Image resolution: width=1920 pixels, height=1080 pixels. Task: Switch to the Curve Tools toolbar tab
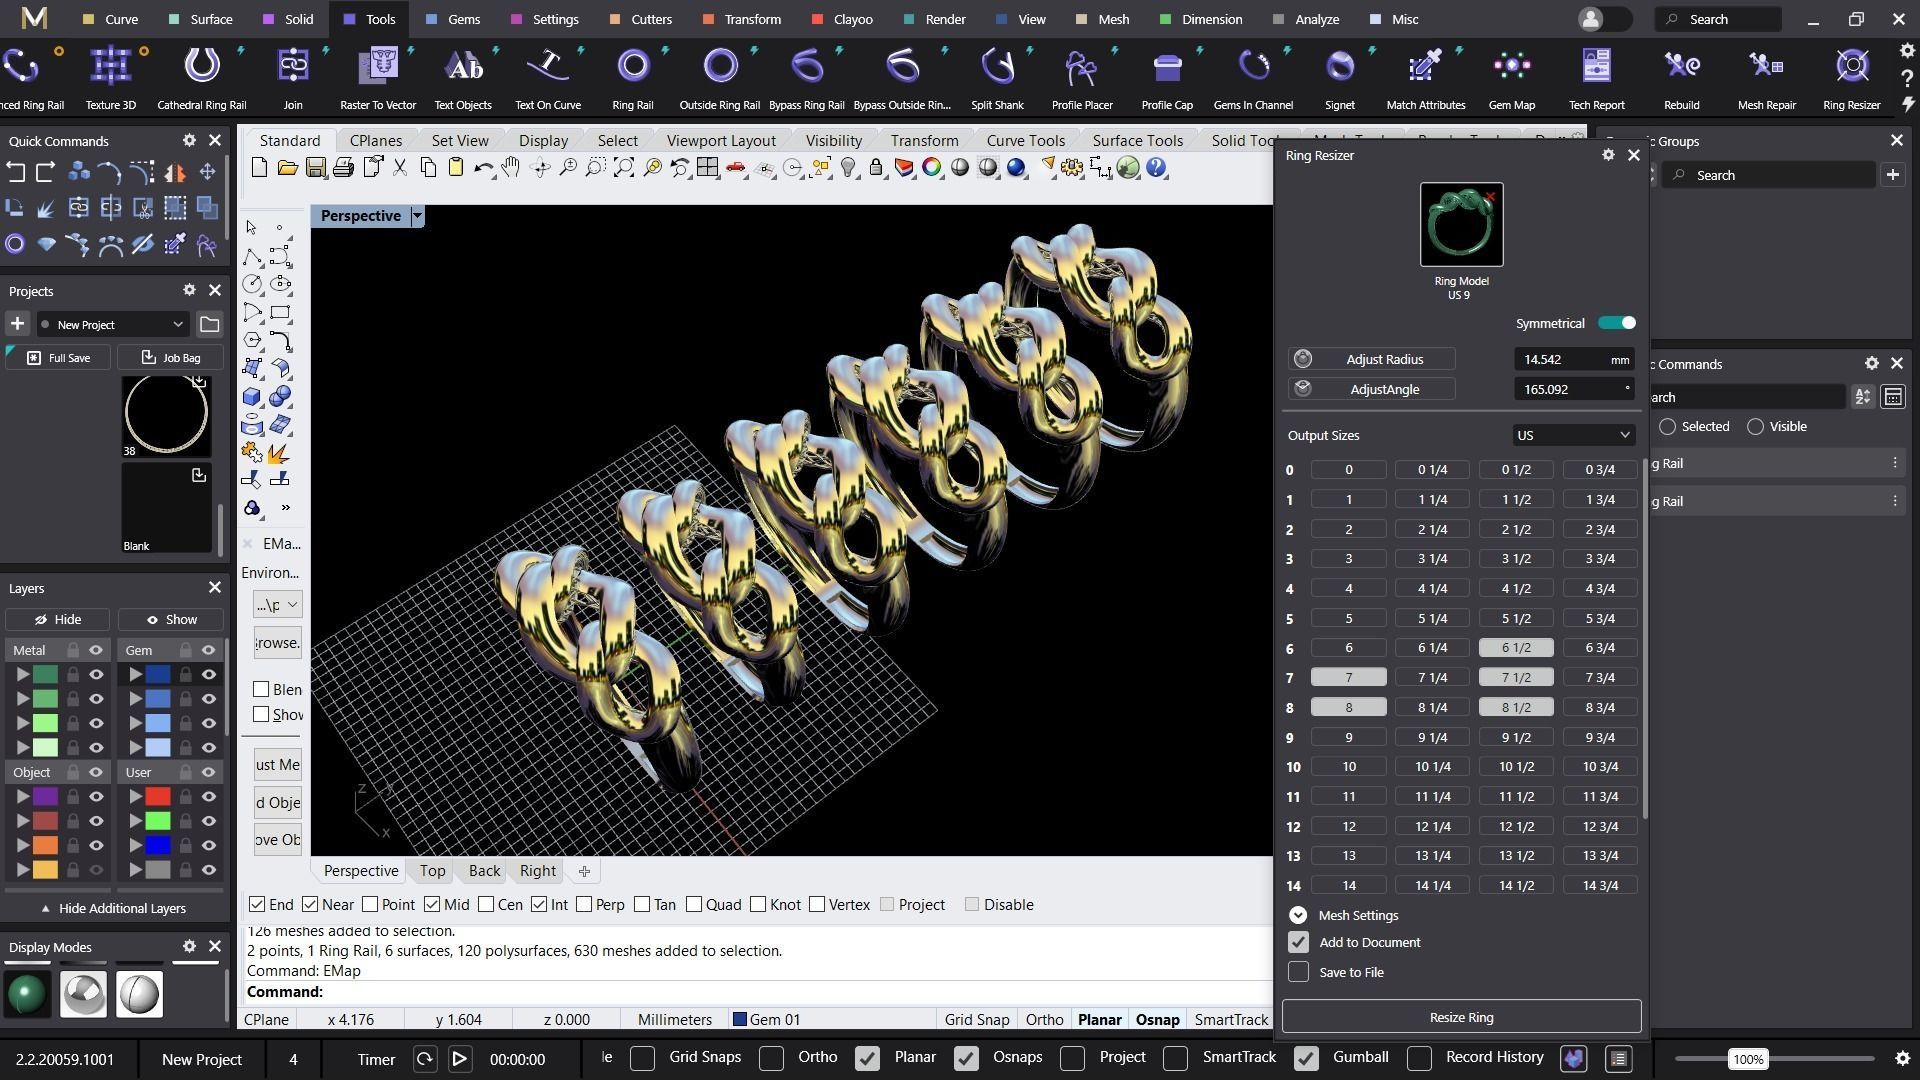point(1025,140)
